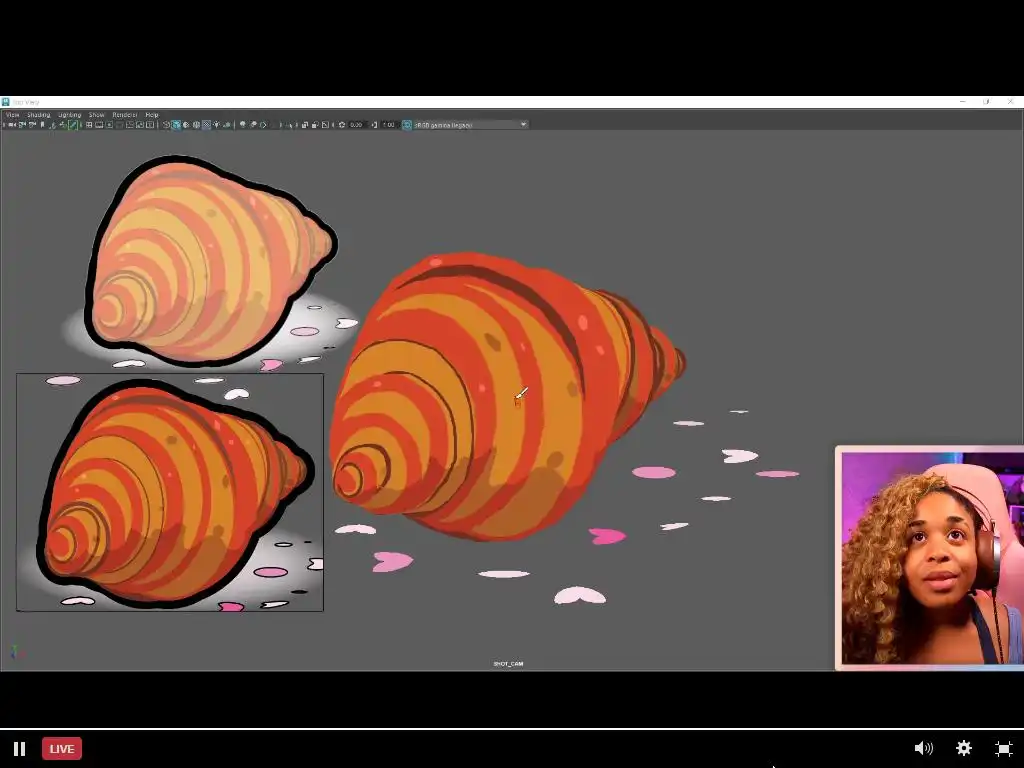Click the exposure value field showing 0.00
This screenshot has height=768, width=1024.
tap(357, 125)
